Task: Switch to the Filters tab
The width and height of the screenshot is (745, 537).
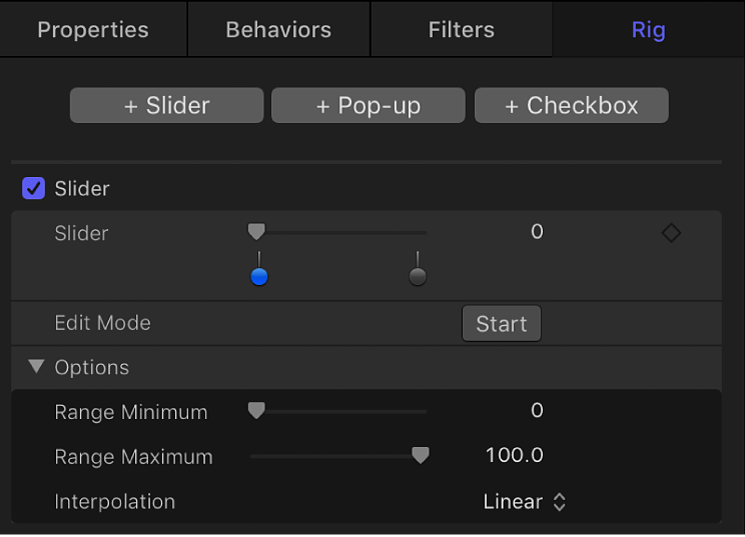Action: pyautogui.click(x=461, y=29)
